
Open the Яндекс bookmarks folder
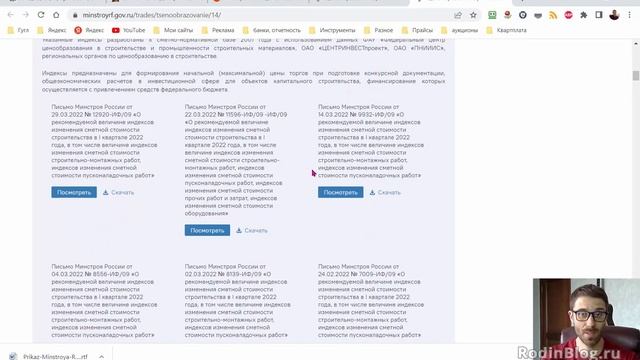[51, 30]
